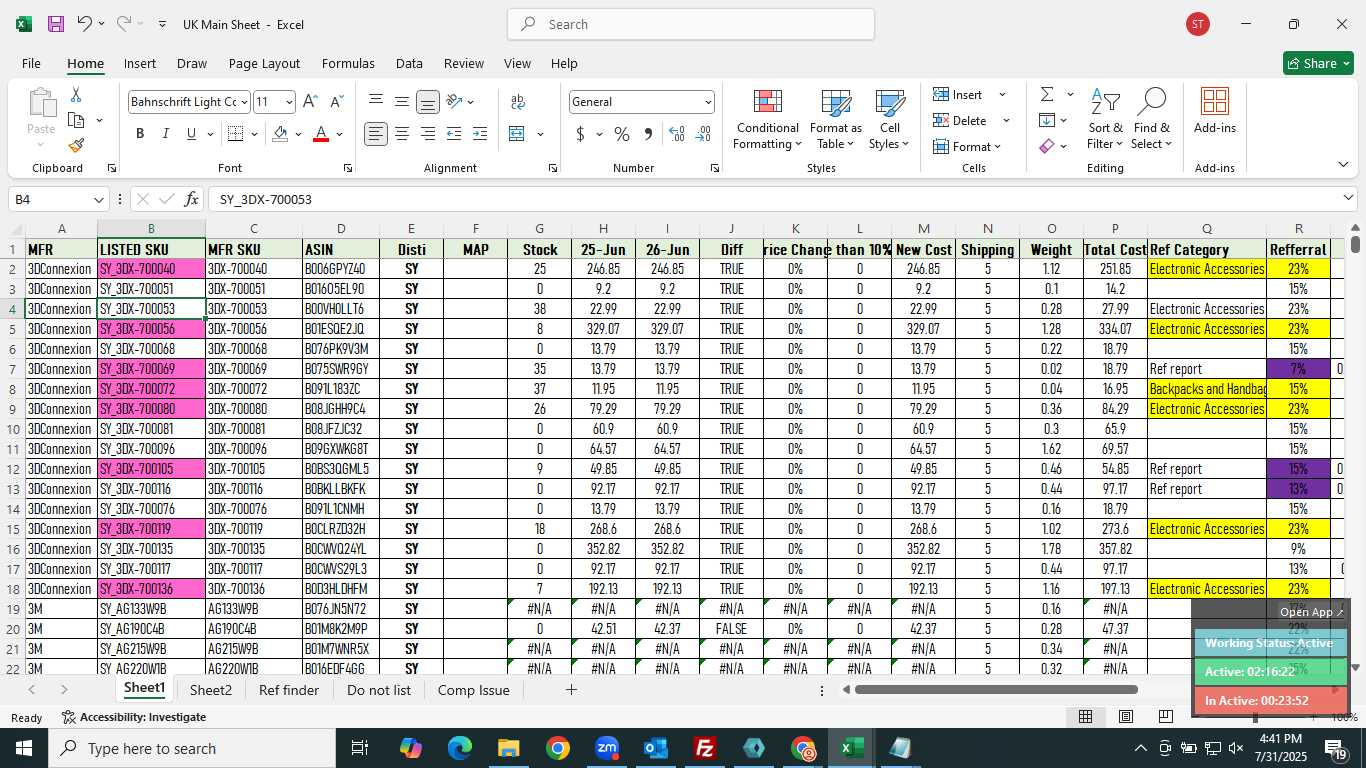Image resolution: width=1366 pixels, height=768 pixels.
Task: Click Decrease Decimal button
Action: coord(703,134)
